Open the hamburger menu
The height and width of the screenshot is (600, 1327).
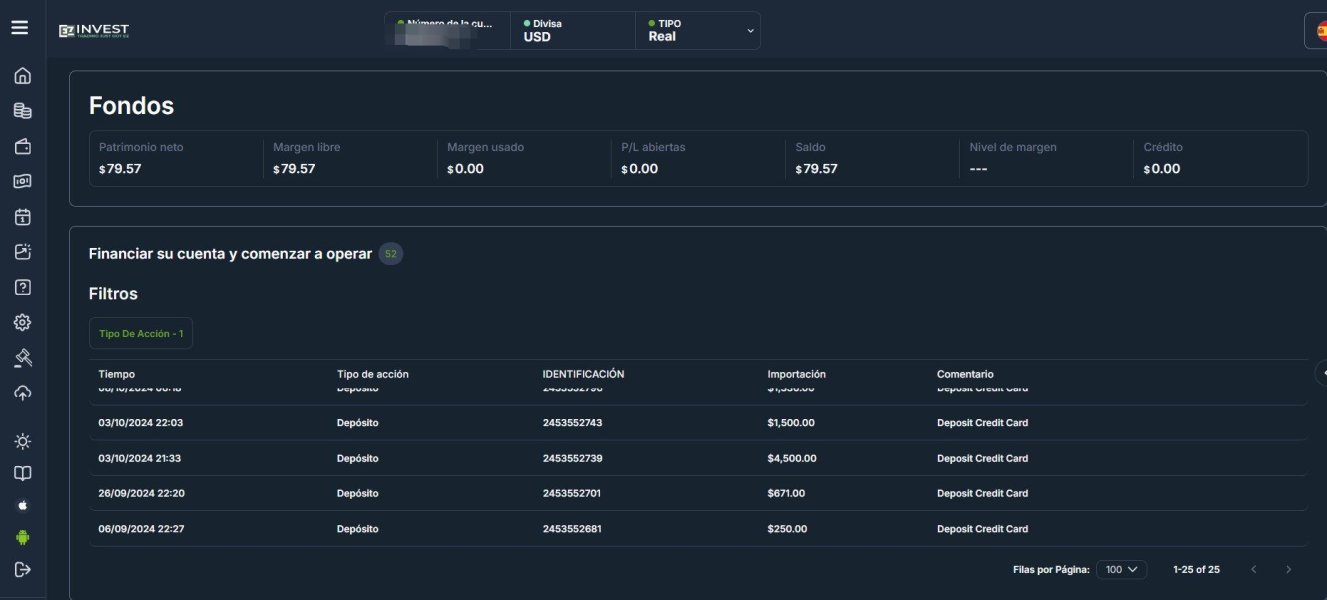[20, 28]
